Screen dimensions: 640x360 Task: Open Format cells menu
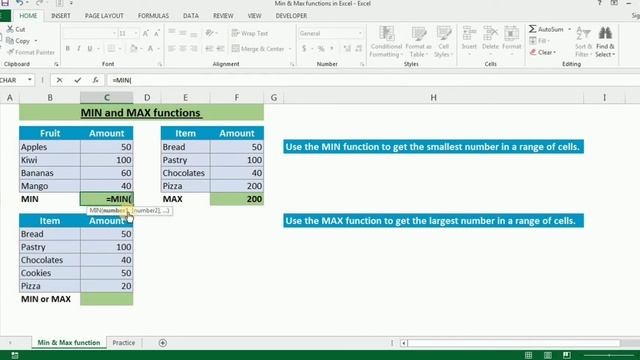click(x=511, y=40)
